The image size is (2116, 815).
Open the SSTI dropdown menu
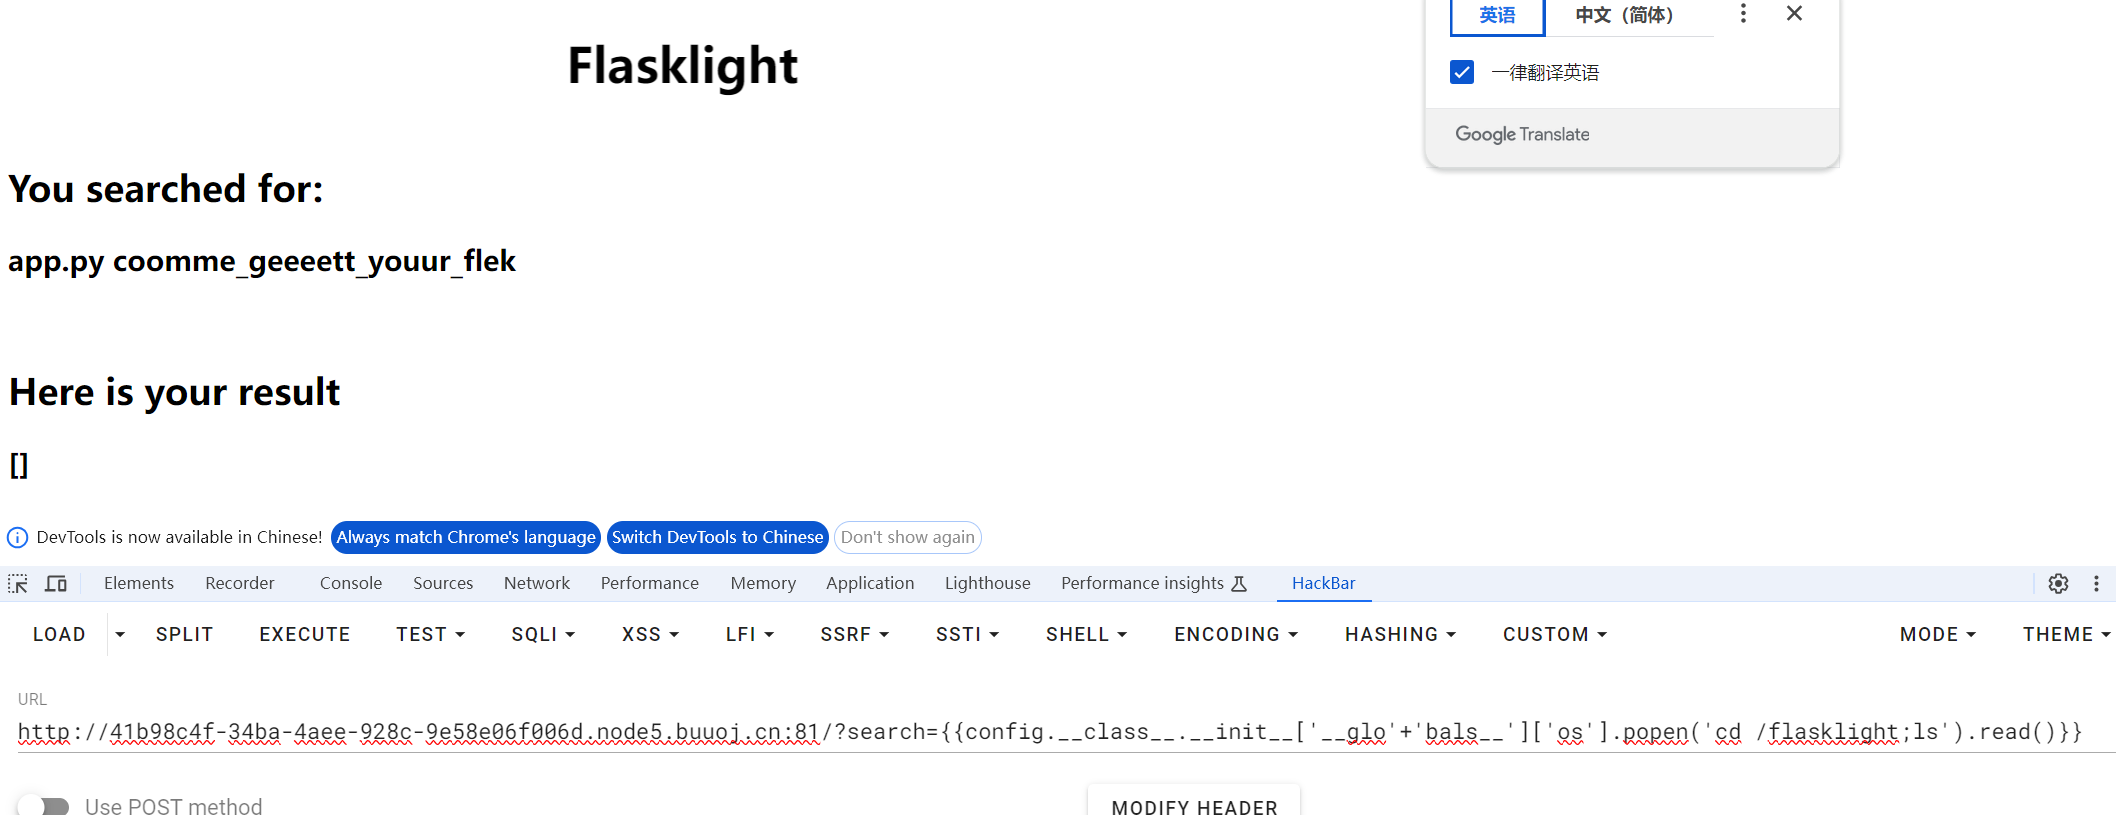[967, 634]
